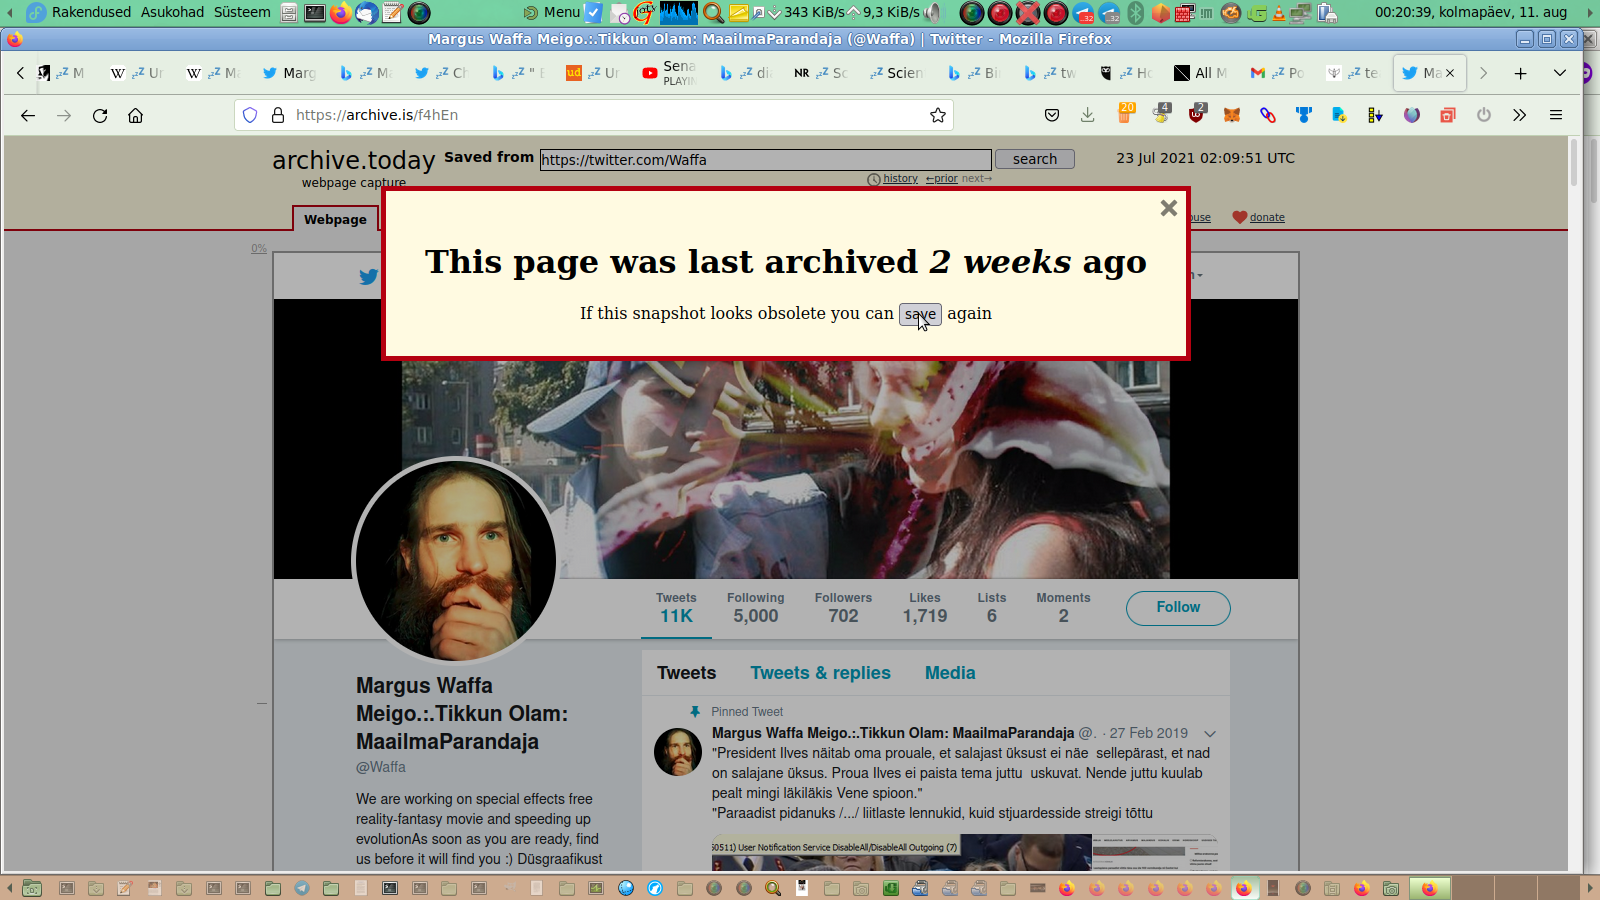1600x900 pixels.
Task: Go to the prior snapshot link
Action: coord(942,179)
